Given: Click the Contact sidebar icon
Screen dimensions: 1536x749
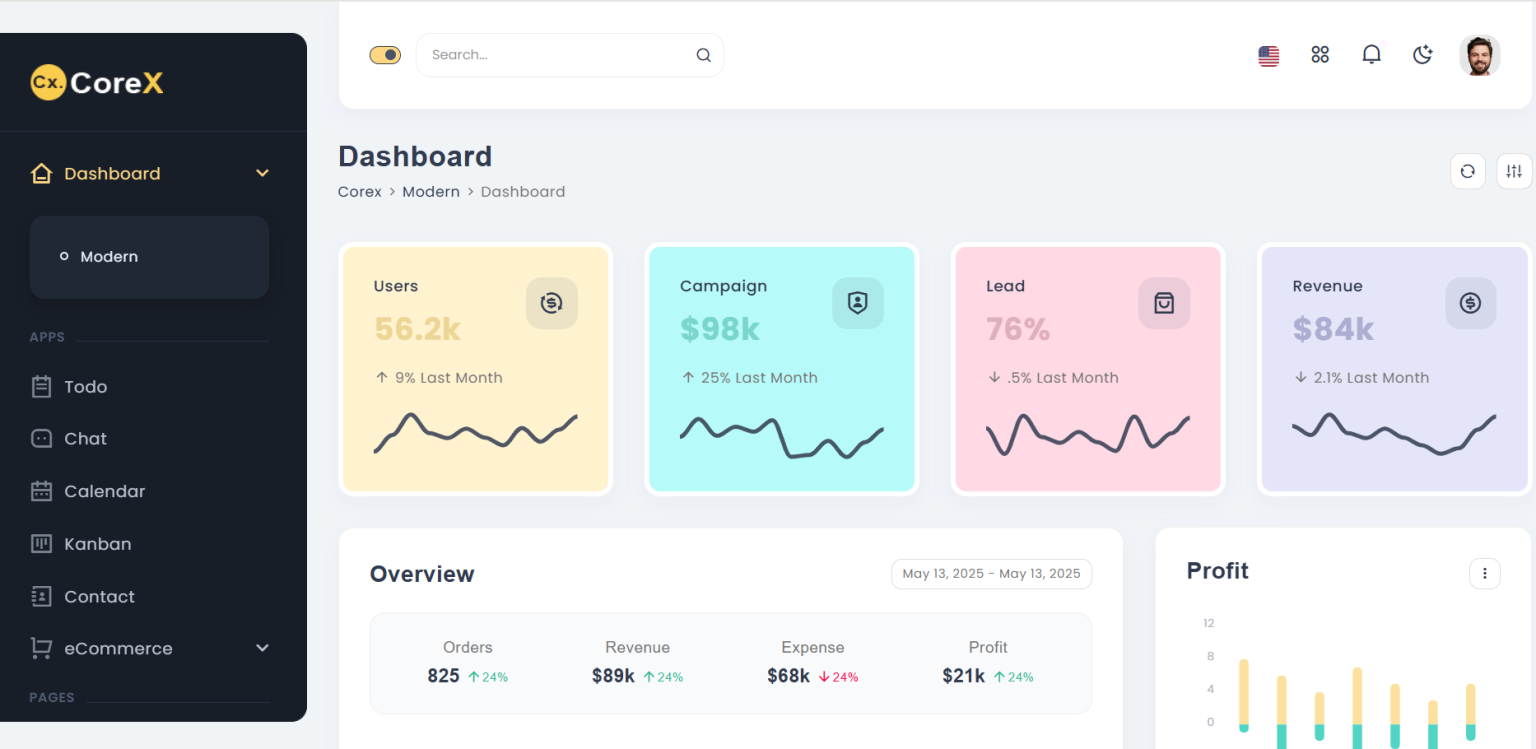Looking at the screenshot, I should coord(41,596).
